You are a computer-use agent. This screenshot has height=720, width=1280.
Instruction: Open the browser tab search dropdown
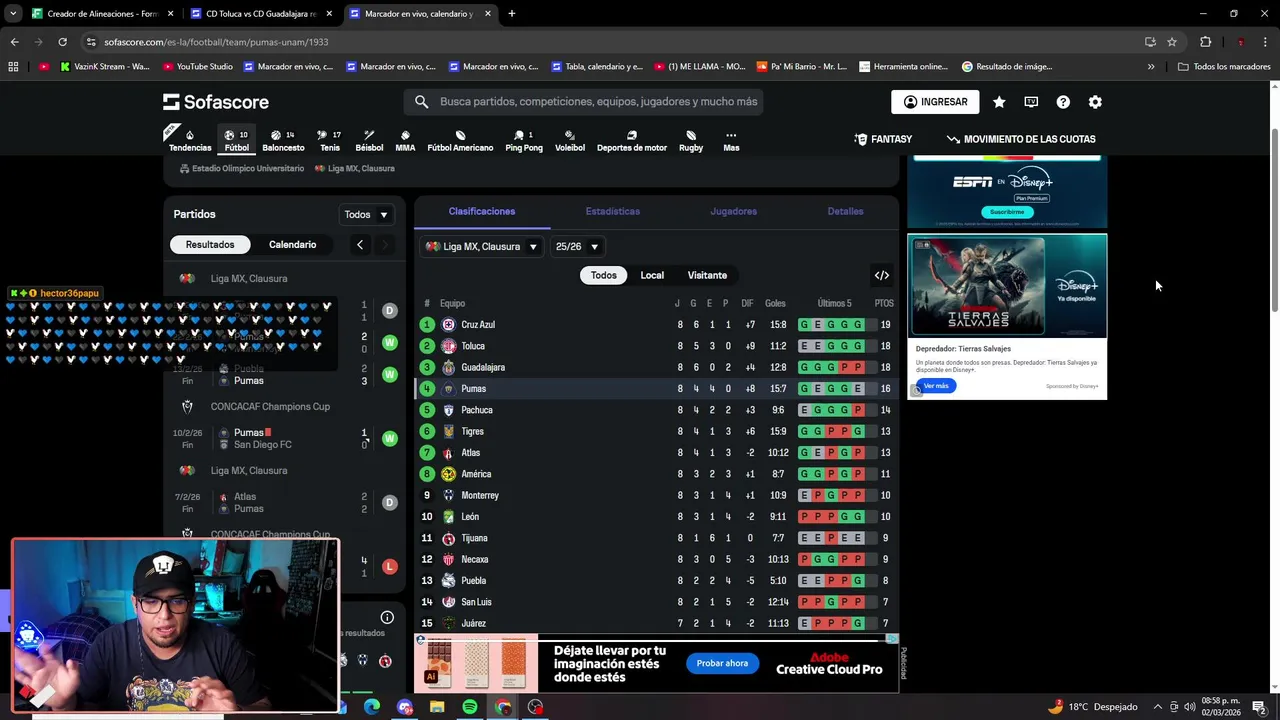coord(13,14)
